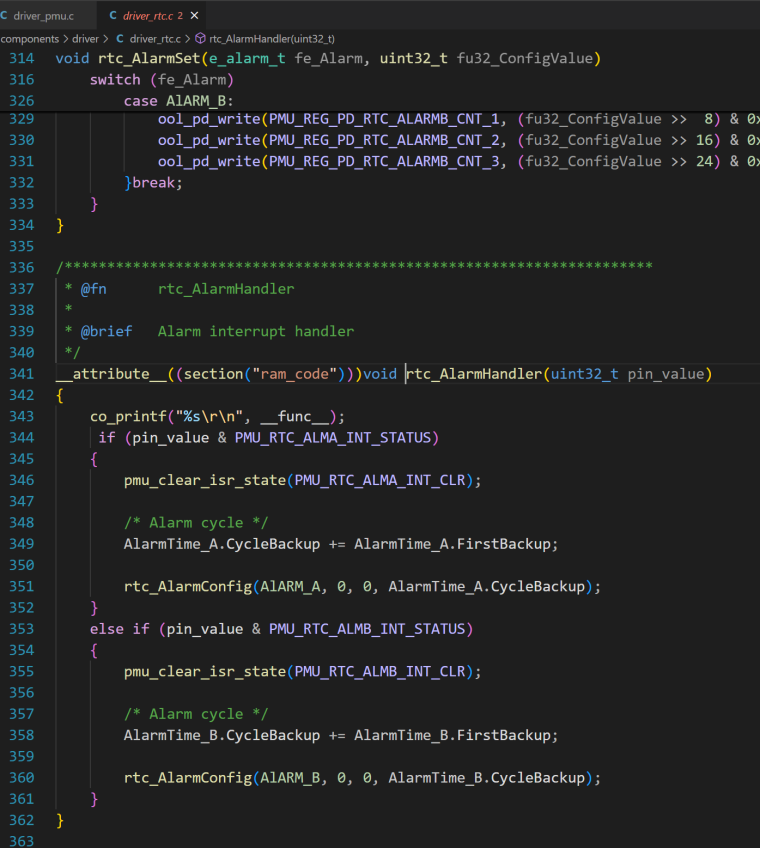Open the components breadcrumb folder
Viewport: 760px width, 848px height.
click(30, 39)
